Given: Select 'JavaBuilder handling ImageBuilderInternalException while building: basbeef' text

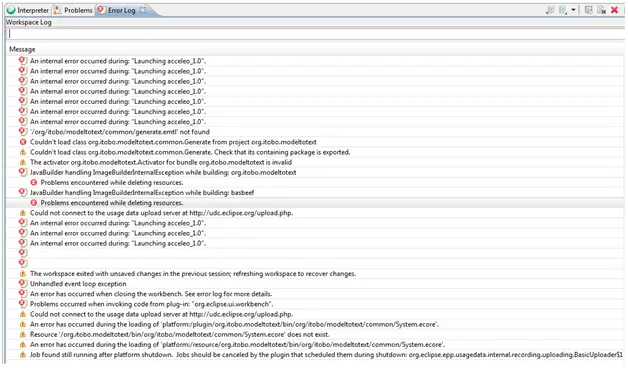Looking at the screenshot, I should (142, 193).
